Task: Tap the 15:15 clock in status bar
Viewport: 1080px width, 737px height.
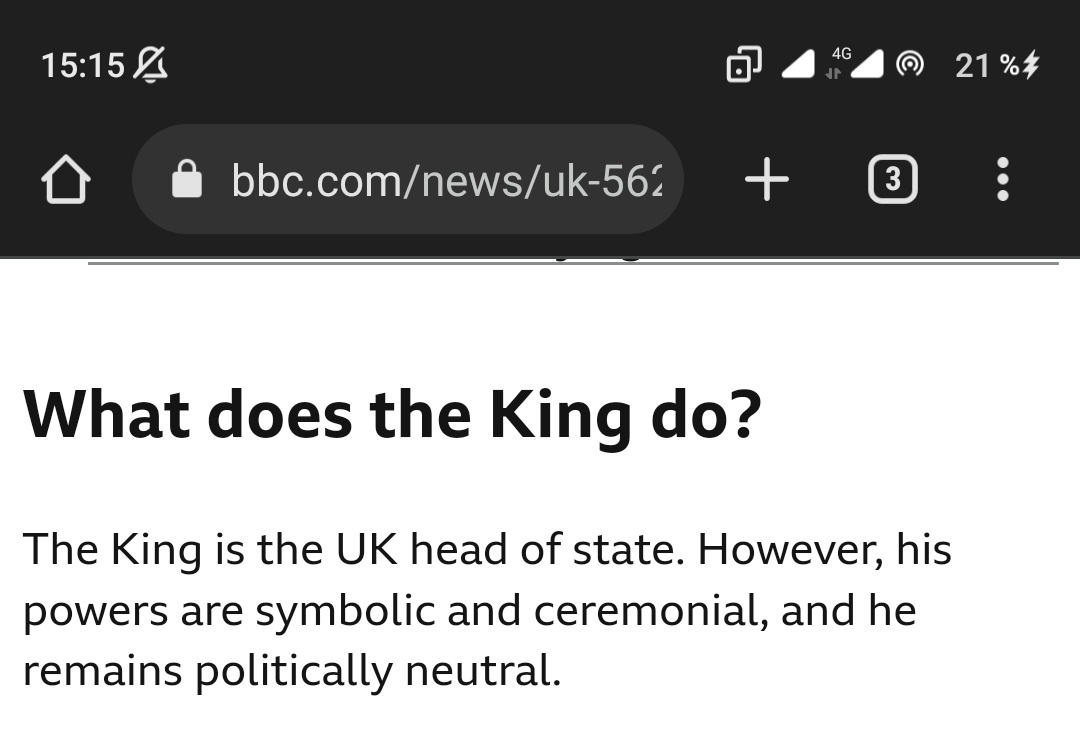Action: coord(82,66)
